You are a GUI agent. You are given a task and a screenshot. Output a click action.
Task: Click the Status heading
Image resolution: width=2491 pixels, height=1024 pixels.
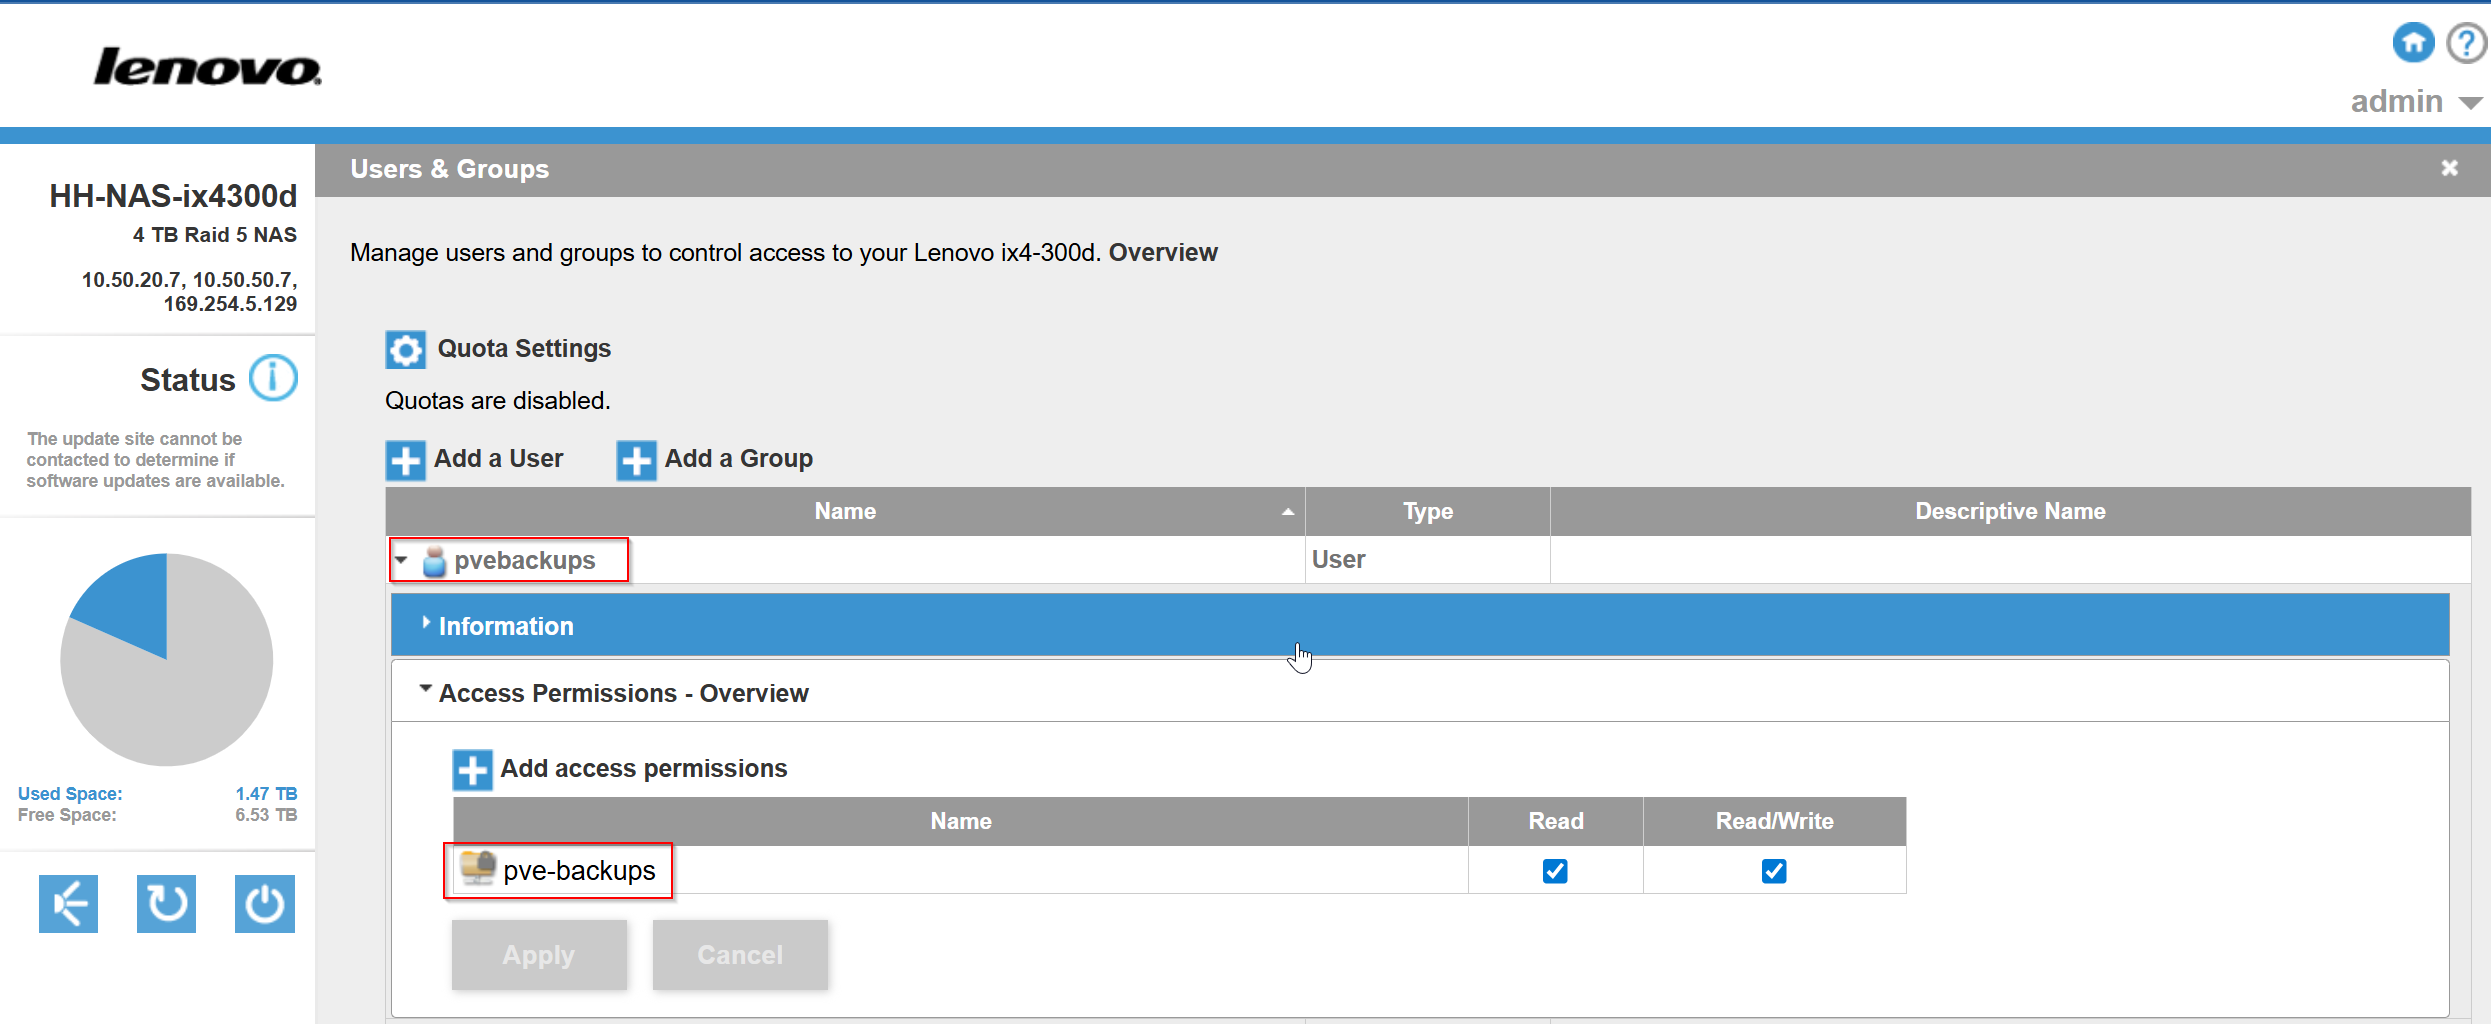click(x=187, y=380)
